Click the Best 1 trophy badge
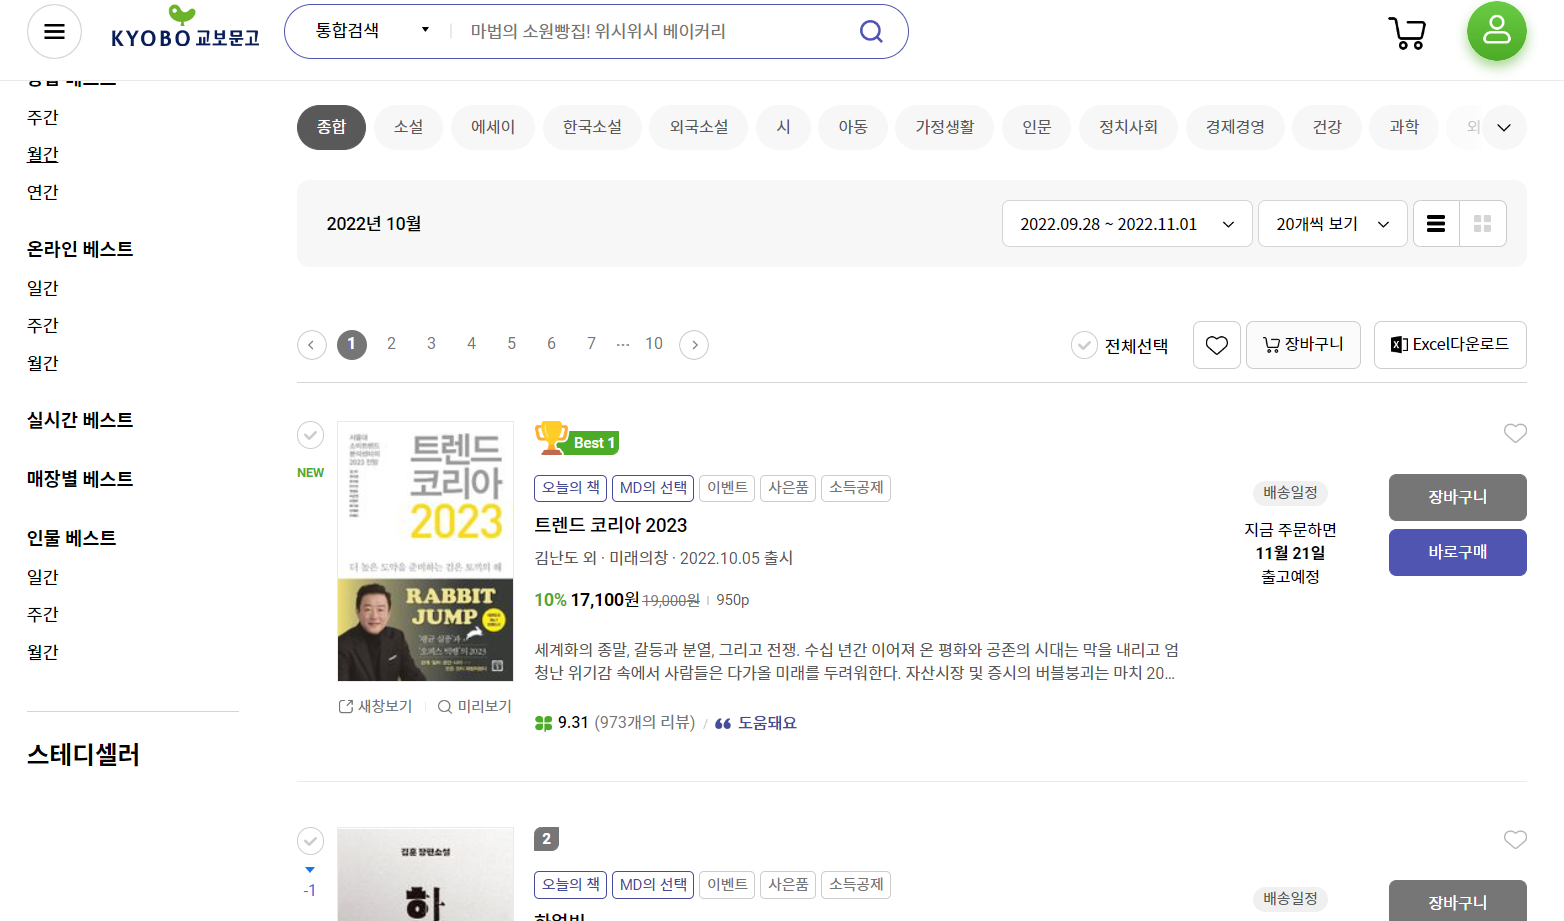This screenshot has width=1564, height=921. pyautogui.click(x=577, y=439)
